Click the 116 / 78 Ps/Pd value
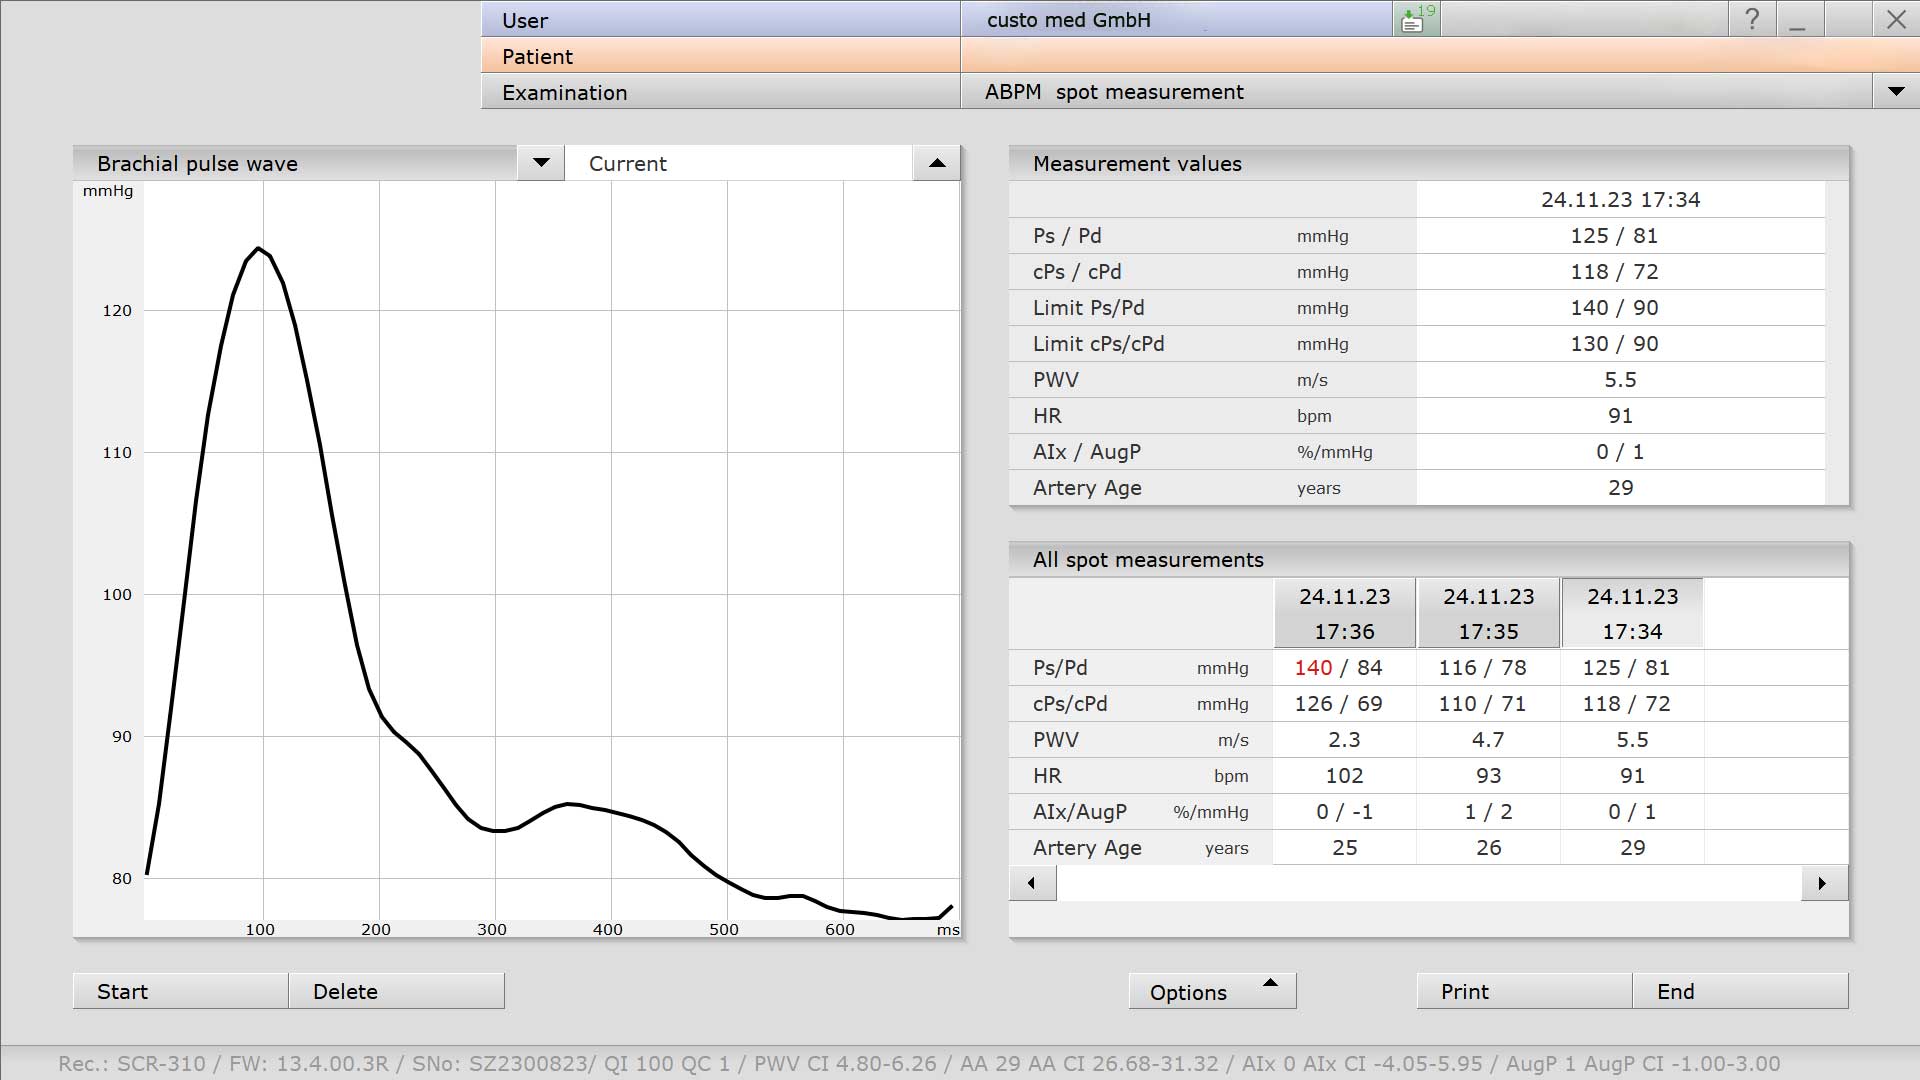Viewport: 1920px width, 1080px height. click(x=1482, y=668)
